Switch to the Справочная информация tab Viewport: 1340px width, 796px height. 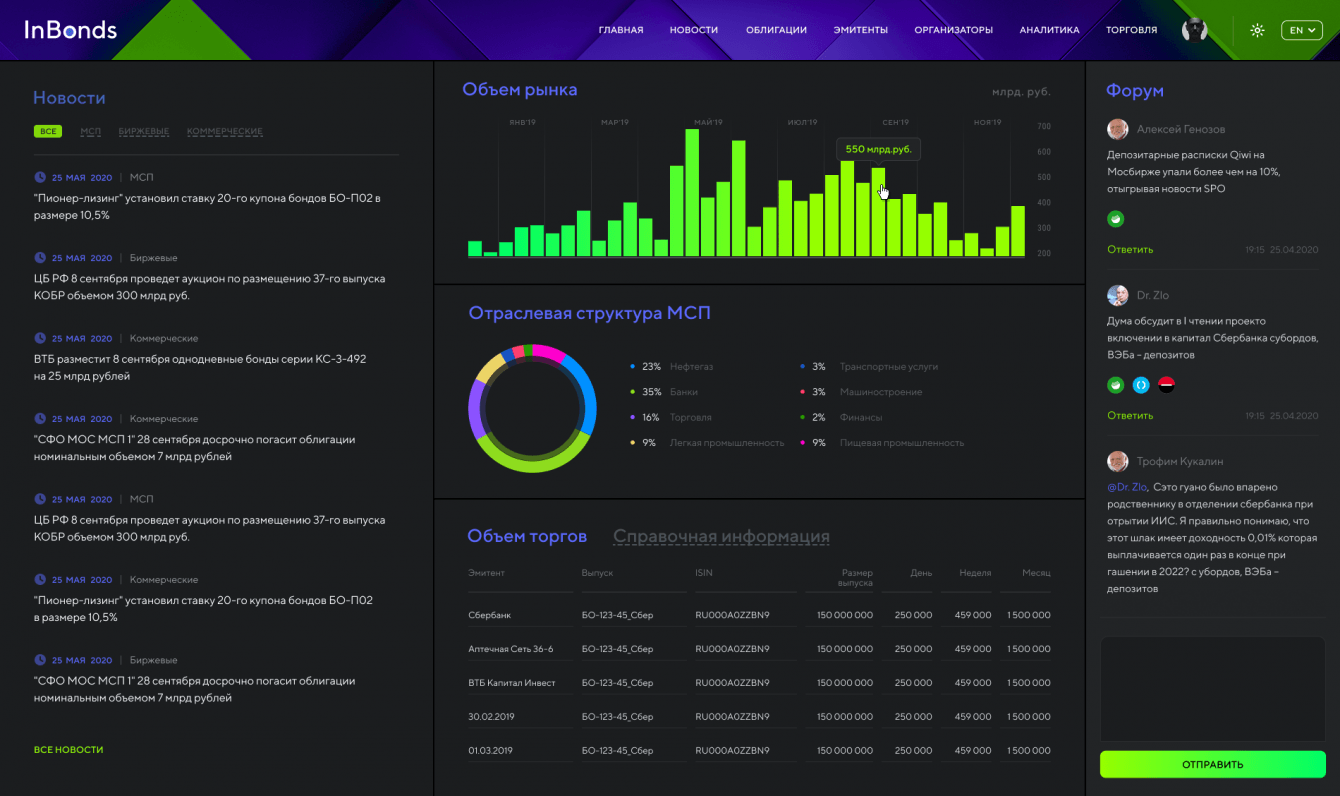[721, 536]
